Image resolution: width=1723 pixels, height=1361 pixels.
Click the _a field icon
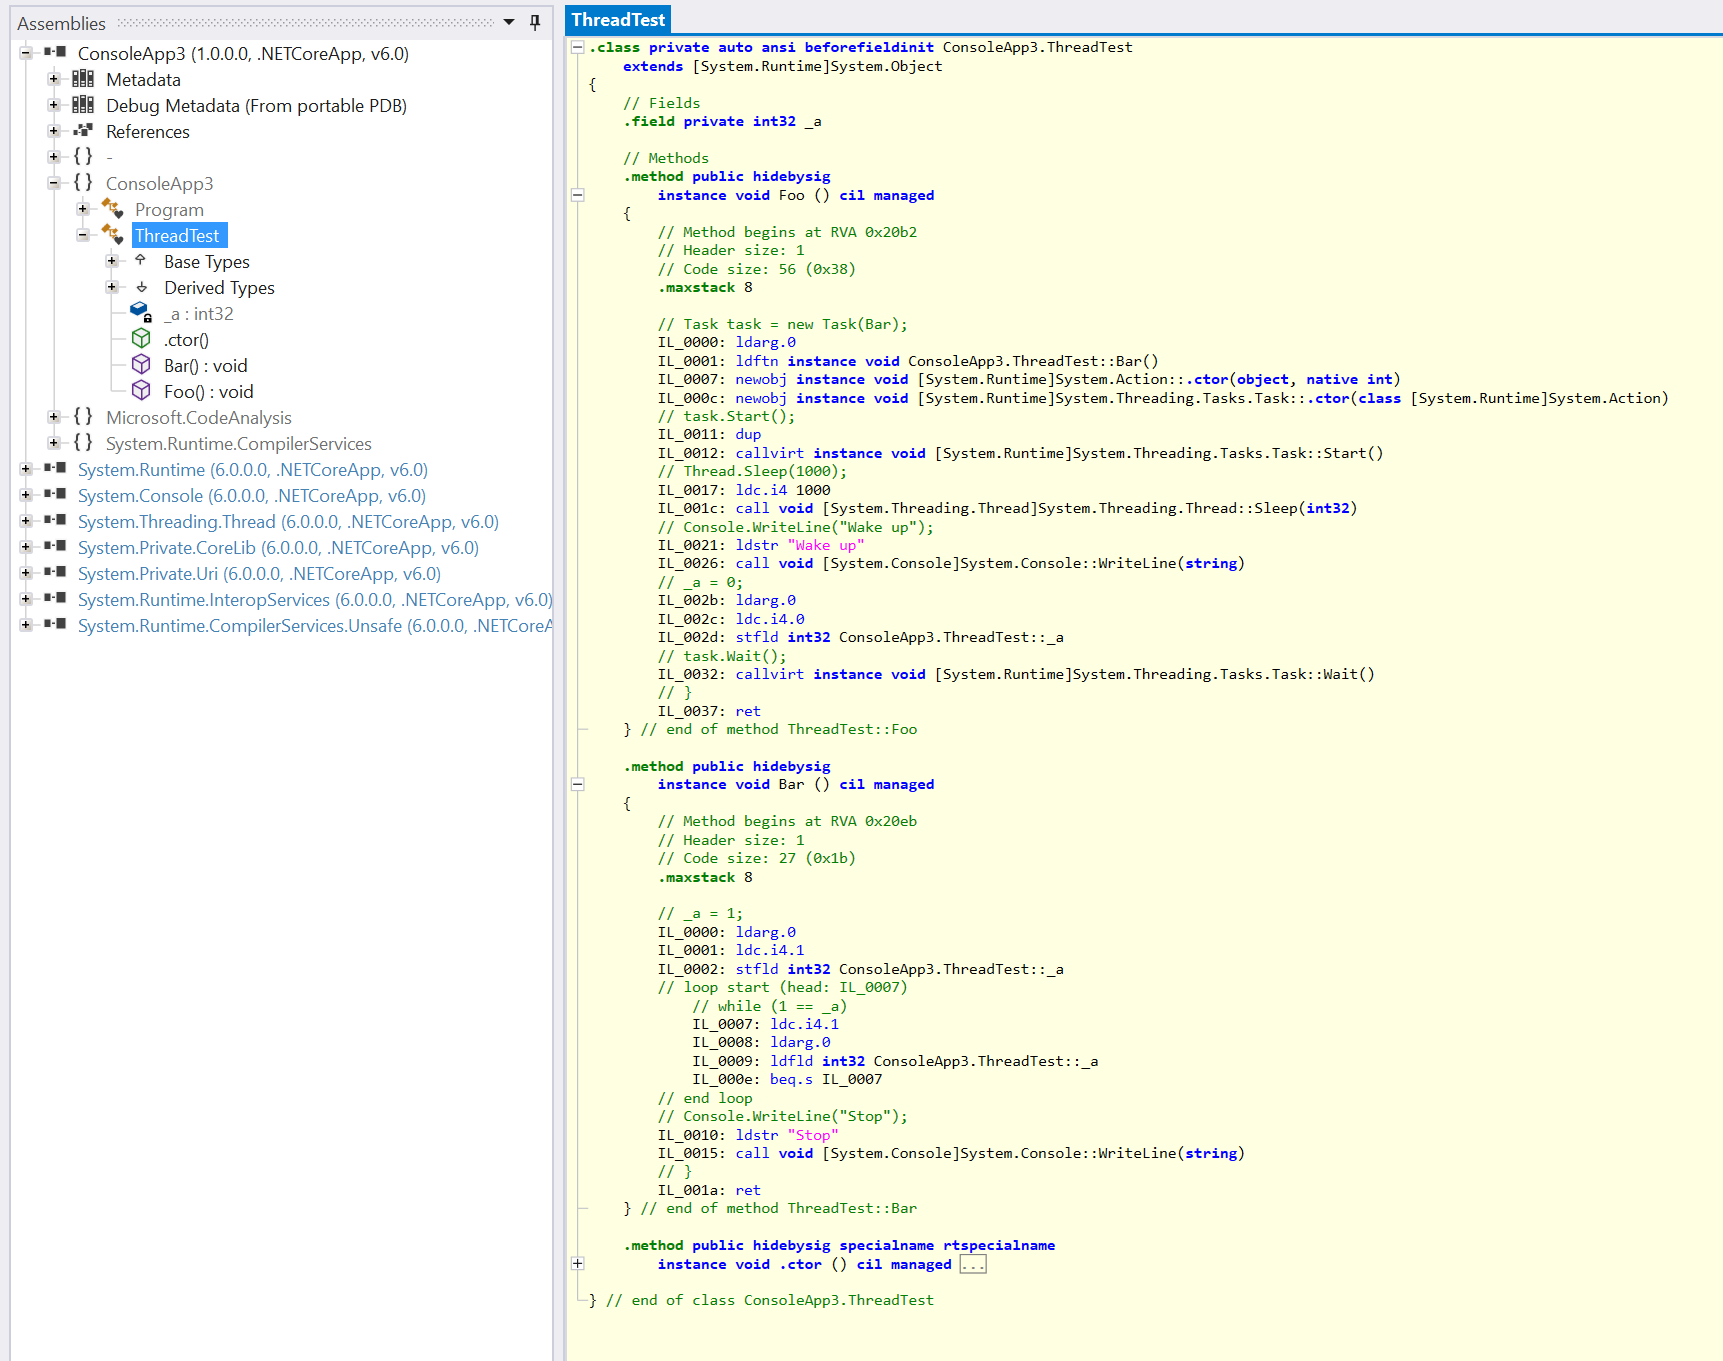[x=141, y=313]
